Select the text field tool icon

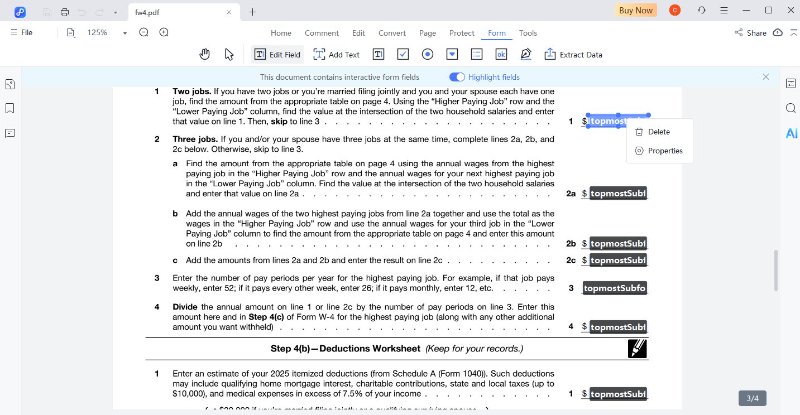pos(378,54)
